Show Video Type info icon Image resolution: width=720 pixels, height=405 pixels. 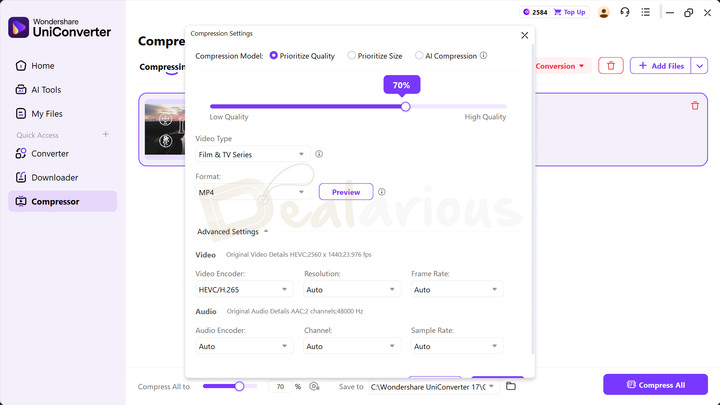tap(319, 154)
